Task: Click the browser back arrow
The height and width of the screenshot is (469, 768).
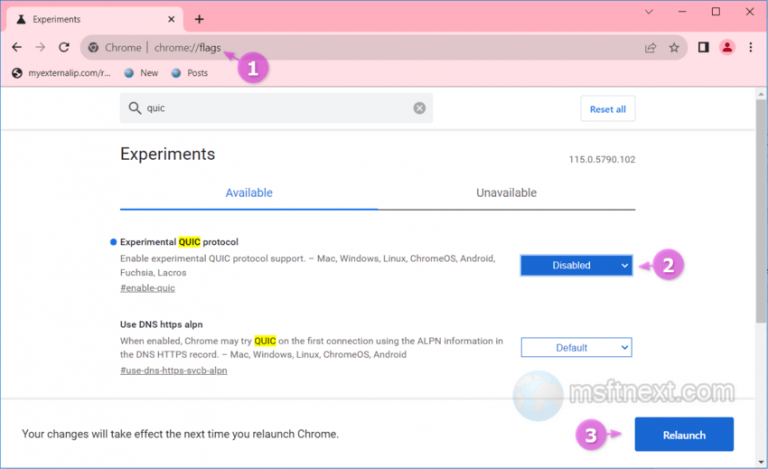Action: click(x=16, y=47)
